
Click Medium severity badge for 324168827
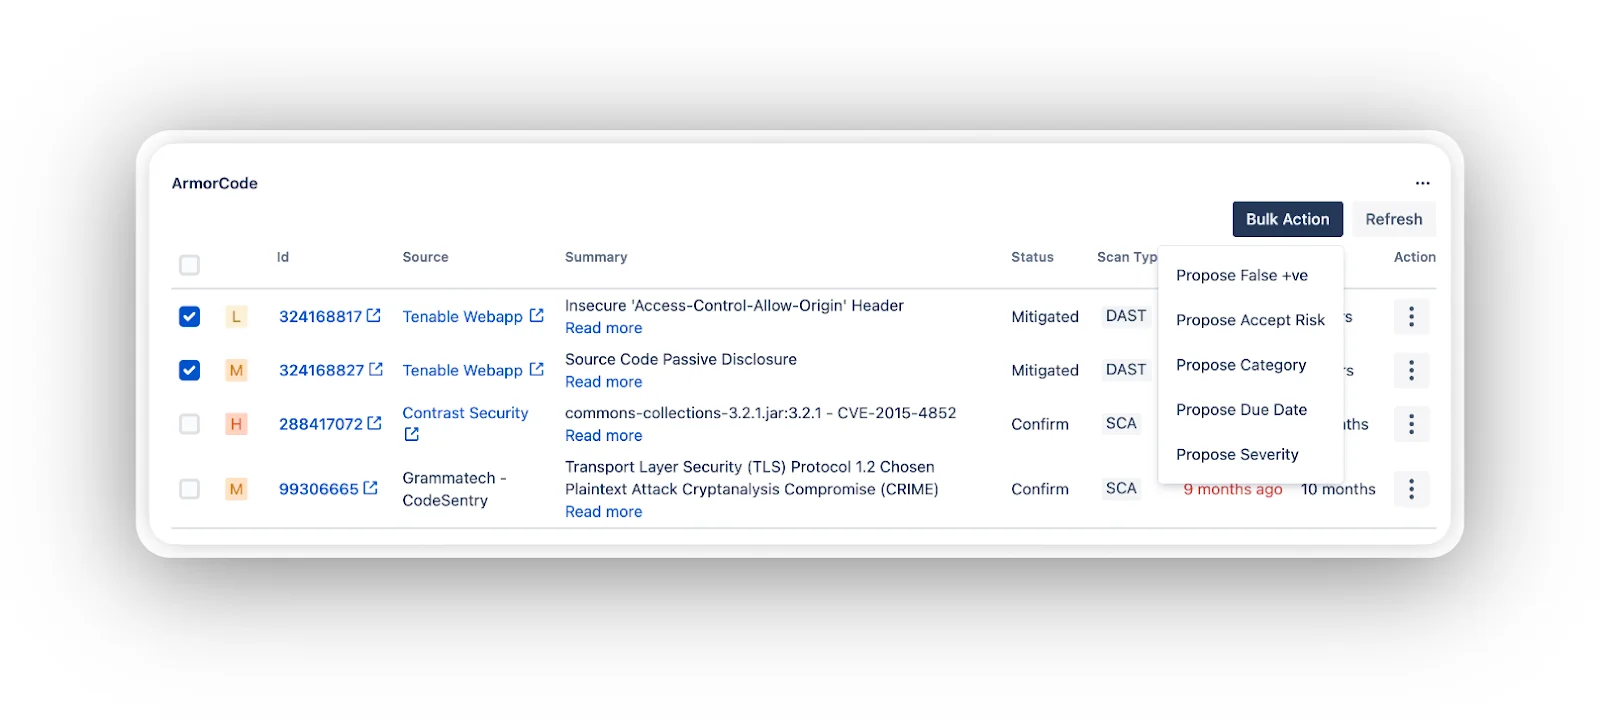[x=236, y=370]
